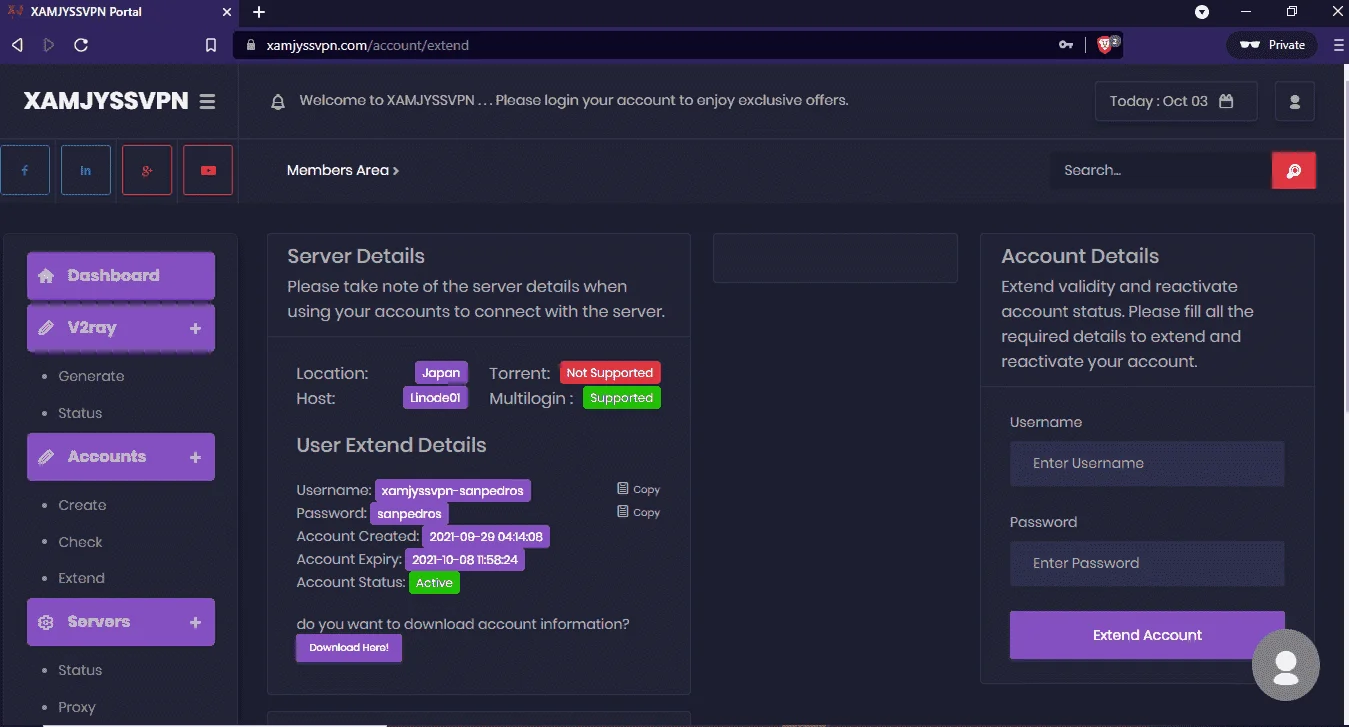The width and height of the screenshot is (1349, 727).
Task: Focus the Search field
Action: click(x=1161, y=170)
